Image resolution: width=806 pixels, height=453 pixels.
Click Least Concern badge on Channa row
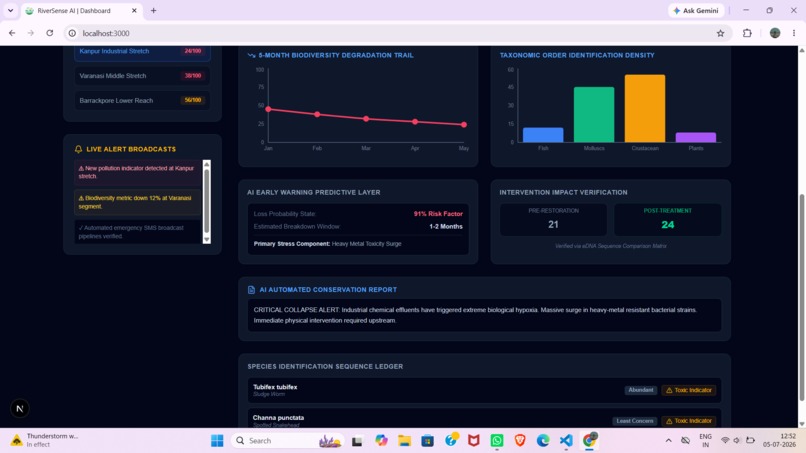click(634, 421)
